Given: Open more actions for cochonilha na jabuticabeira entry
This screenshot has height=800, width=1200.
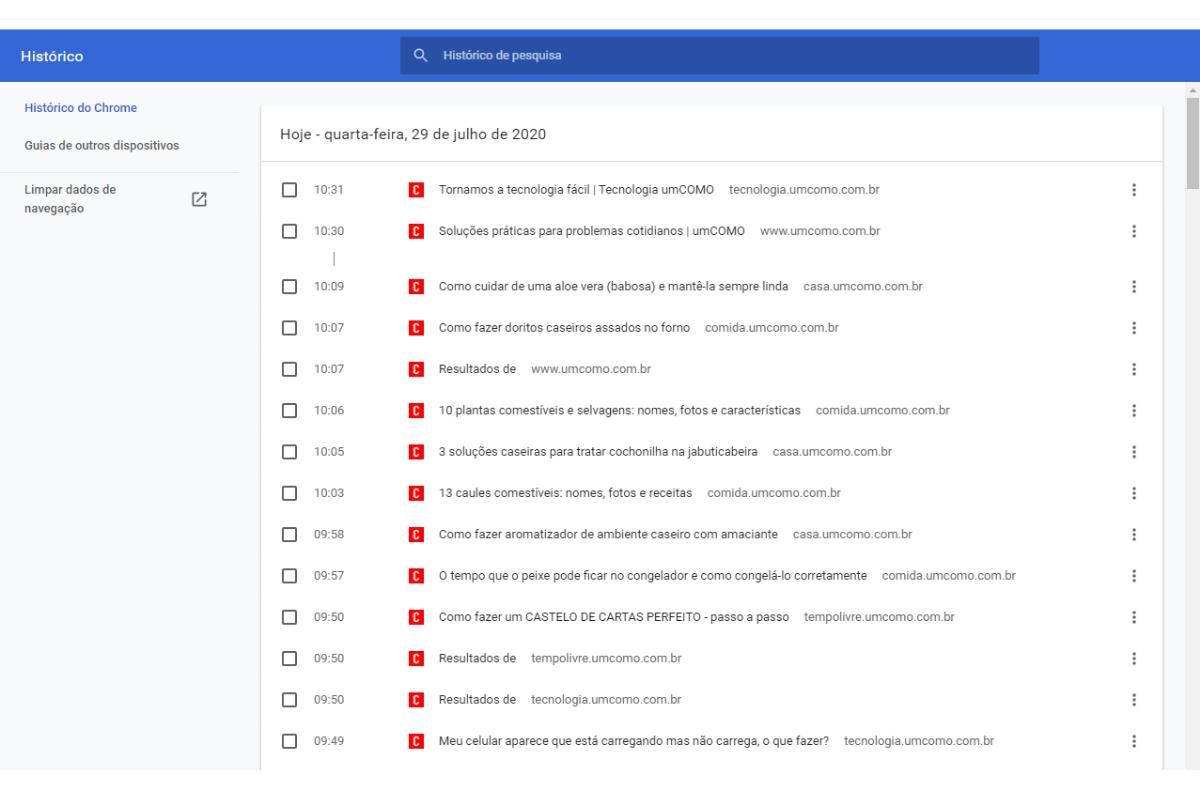Looking at the screenshot, I should [x=1133, y=452].
